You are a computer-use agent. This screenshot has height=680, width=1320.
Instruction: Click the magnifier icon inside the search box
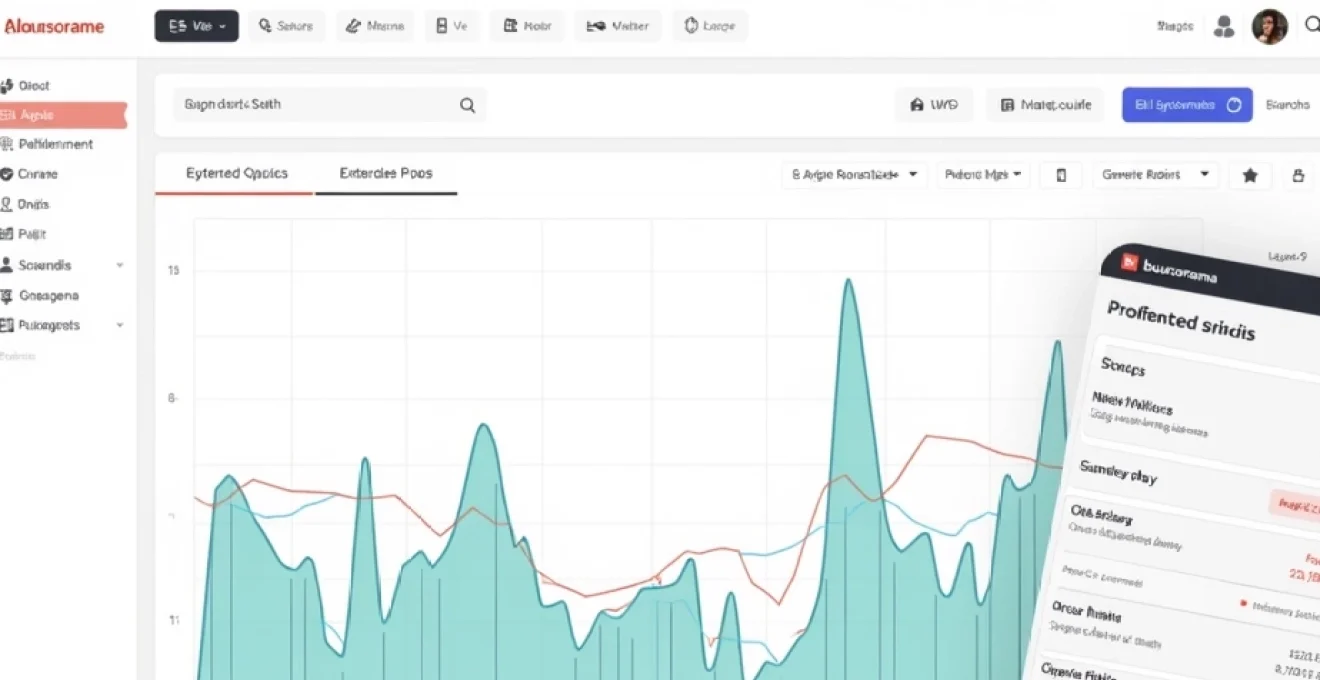coord(467,105)
